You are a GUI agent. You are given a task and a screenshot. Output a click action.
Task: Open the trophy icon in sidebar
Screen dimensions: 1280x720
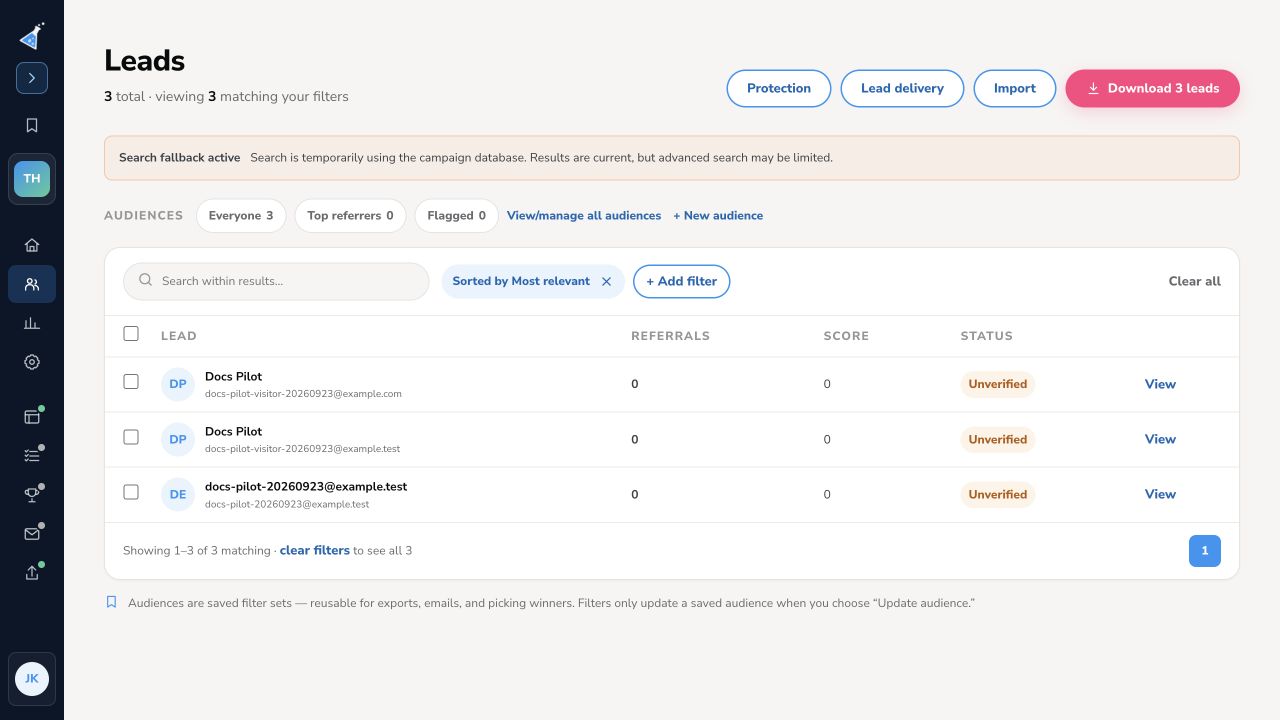[32, 494]
